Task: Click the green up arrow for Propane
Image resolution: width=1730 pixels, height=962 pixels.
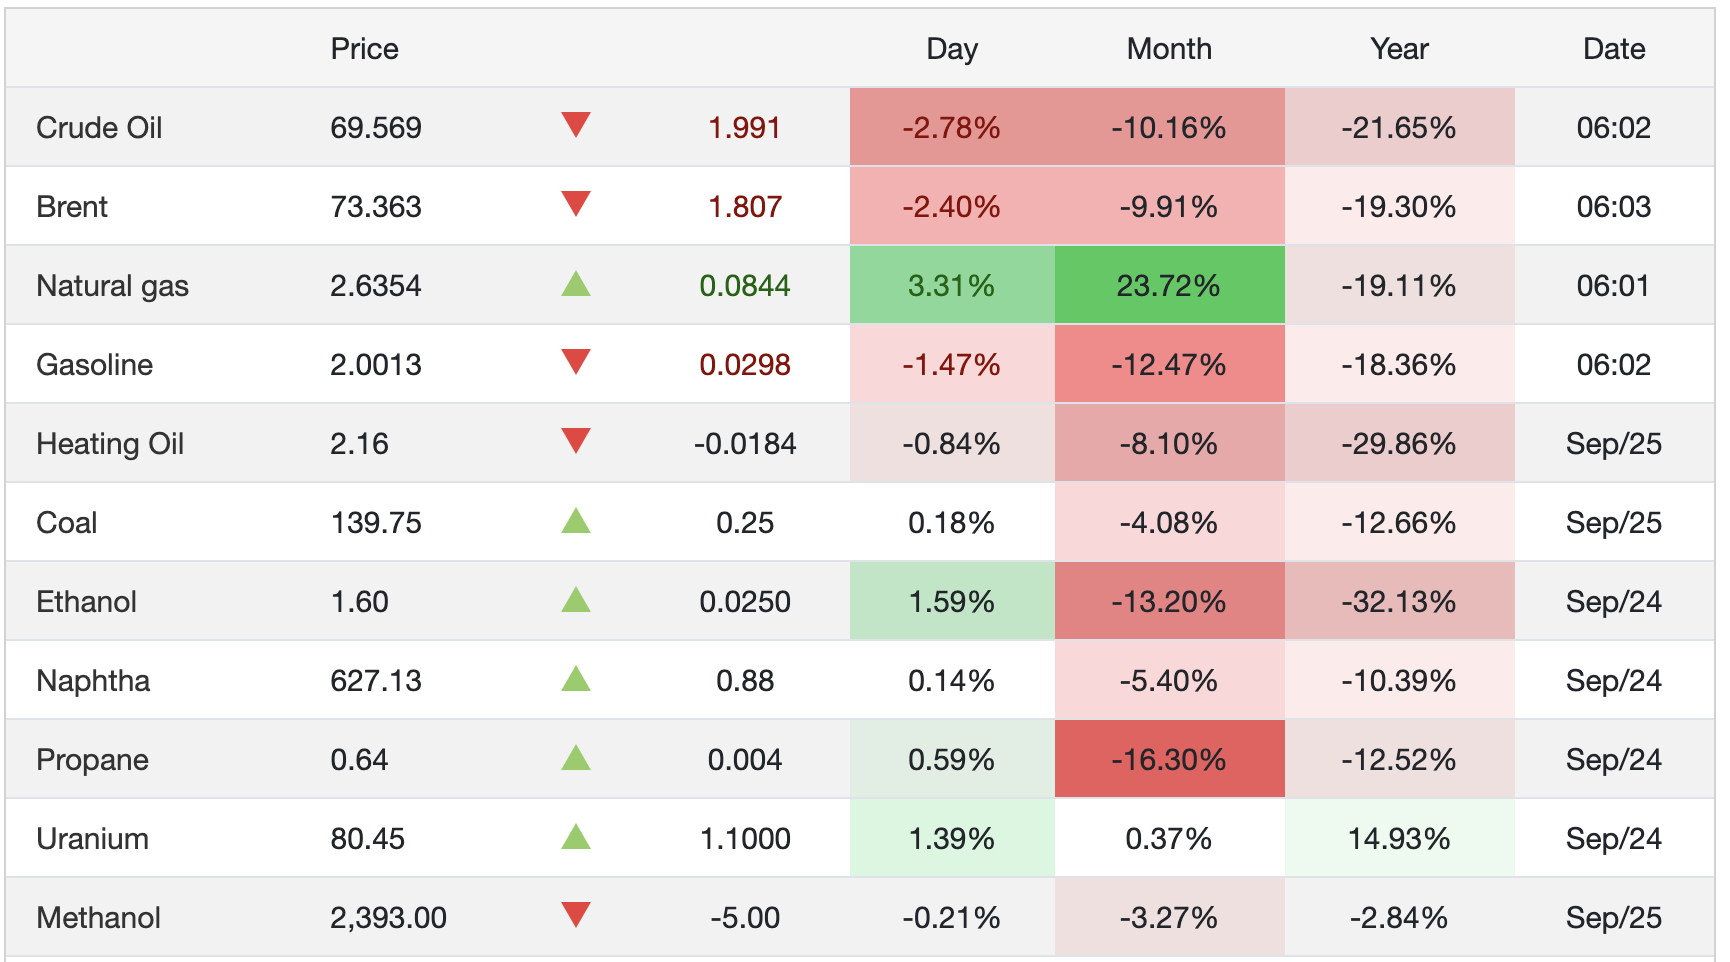Action: click(x=576, y=758)
